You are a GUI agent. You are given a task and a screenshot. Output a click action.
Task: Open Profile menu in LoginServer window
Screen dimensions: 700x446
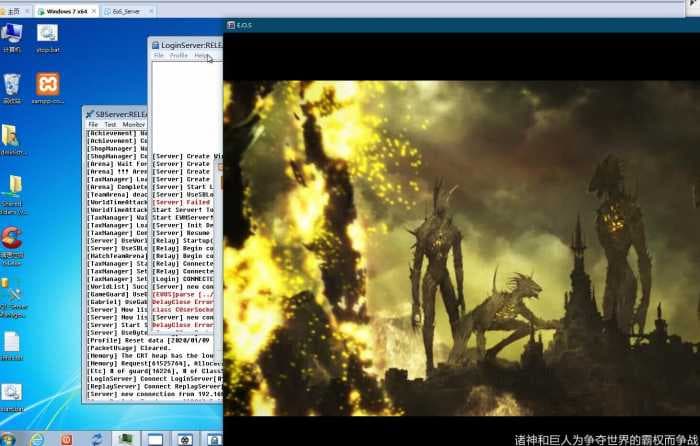[x=179, y=55]
